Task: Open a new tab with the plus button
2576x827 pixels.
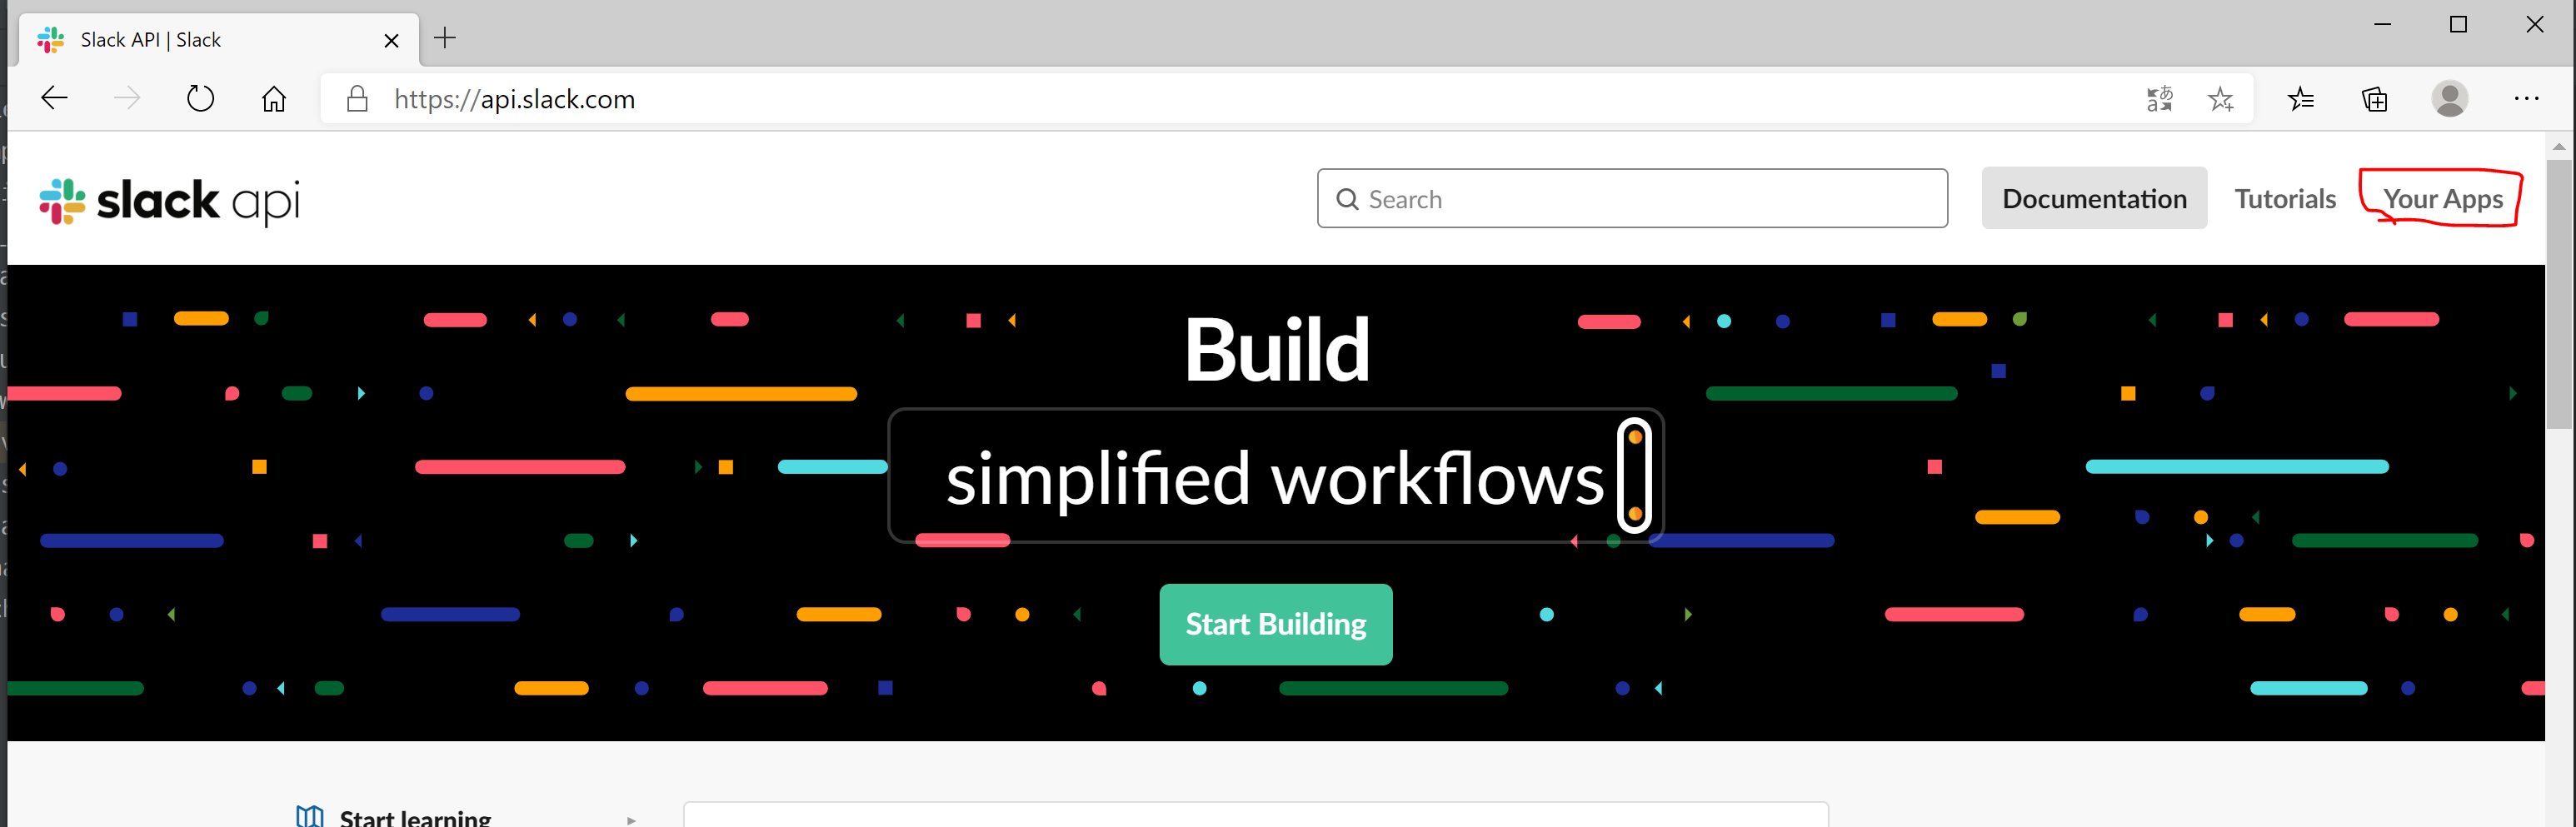Action: (445, 38)
